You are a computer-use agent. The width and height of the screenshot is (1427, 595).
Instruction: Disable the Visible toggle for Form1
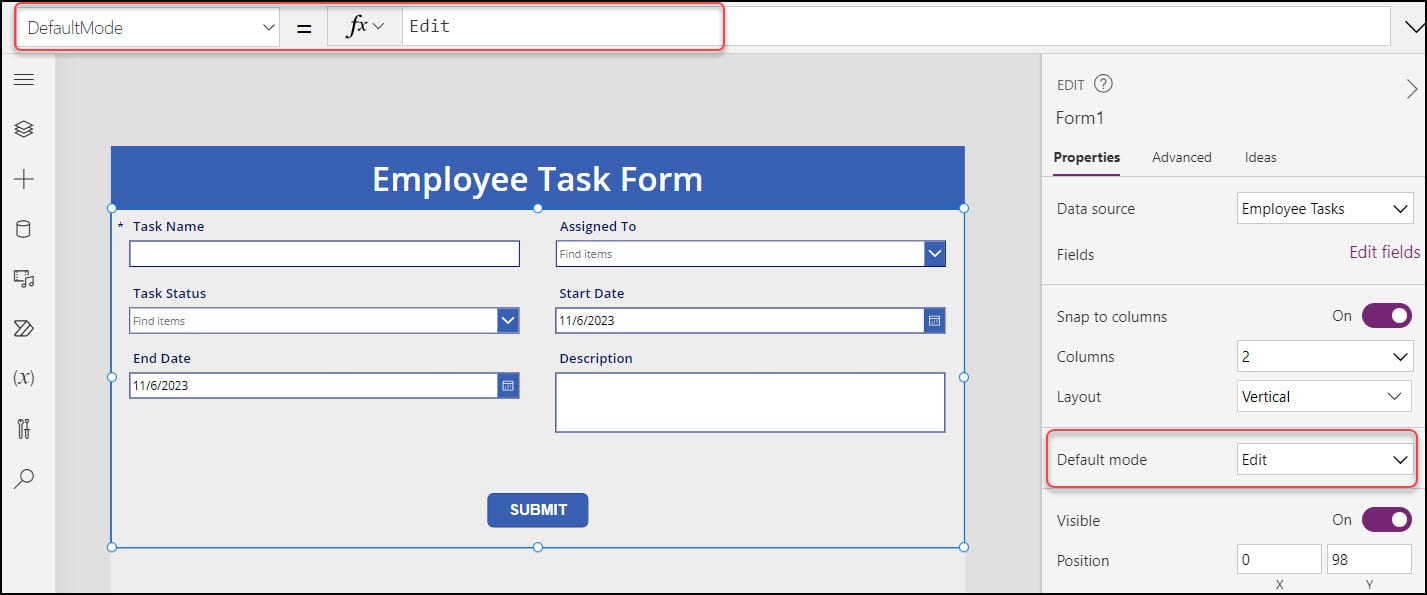pyautogui.click(x=1386, y=519)
